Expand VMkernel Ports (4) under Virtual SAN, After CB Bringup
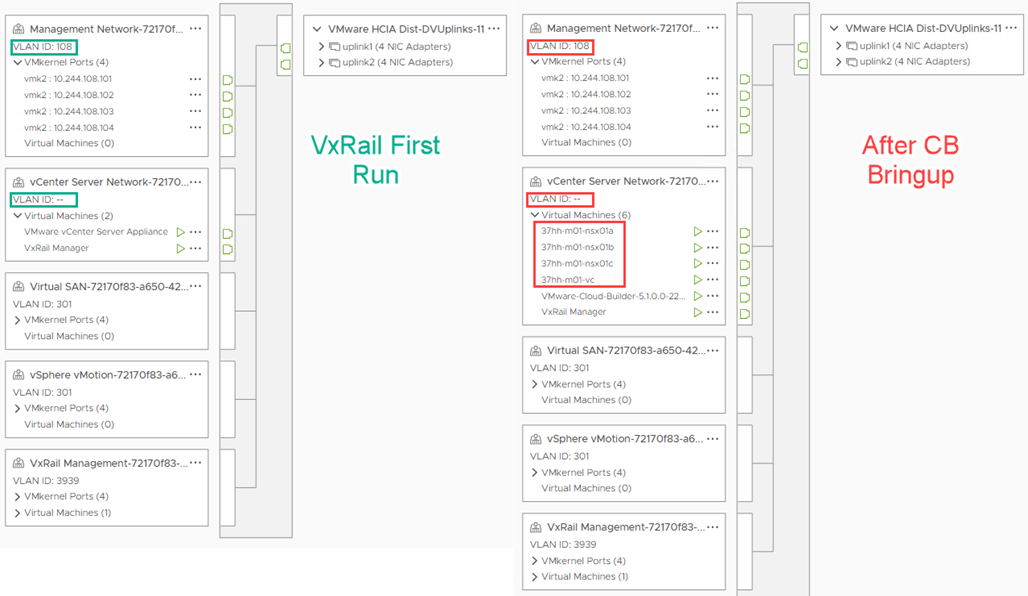1028x596 pixels. [x=535, y=384]
